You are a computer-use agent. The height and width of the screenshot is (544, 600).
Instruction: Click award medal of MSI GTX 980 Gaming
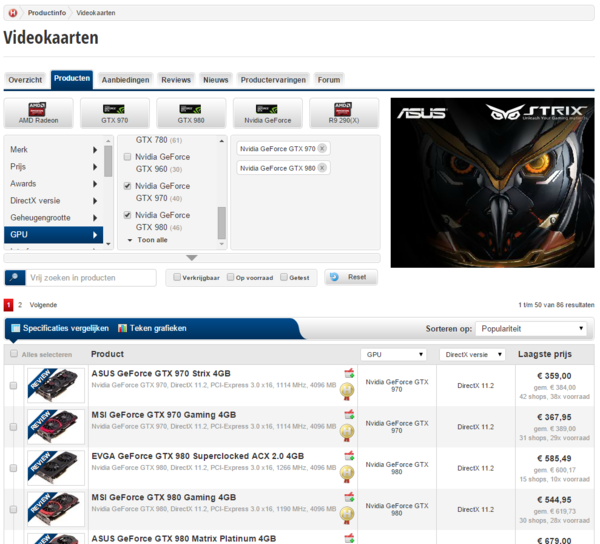point(347,515)
